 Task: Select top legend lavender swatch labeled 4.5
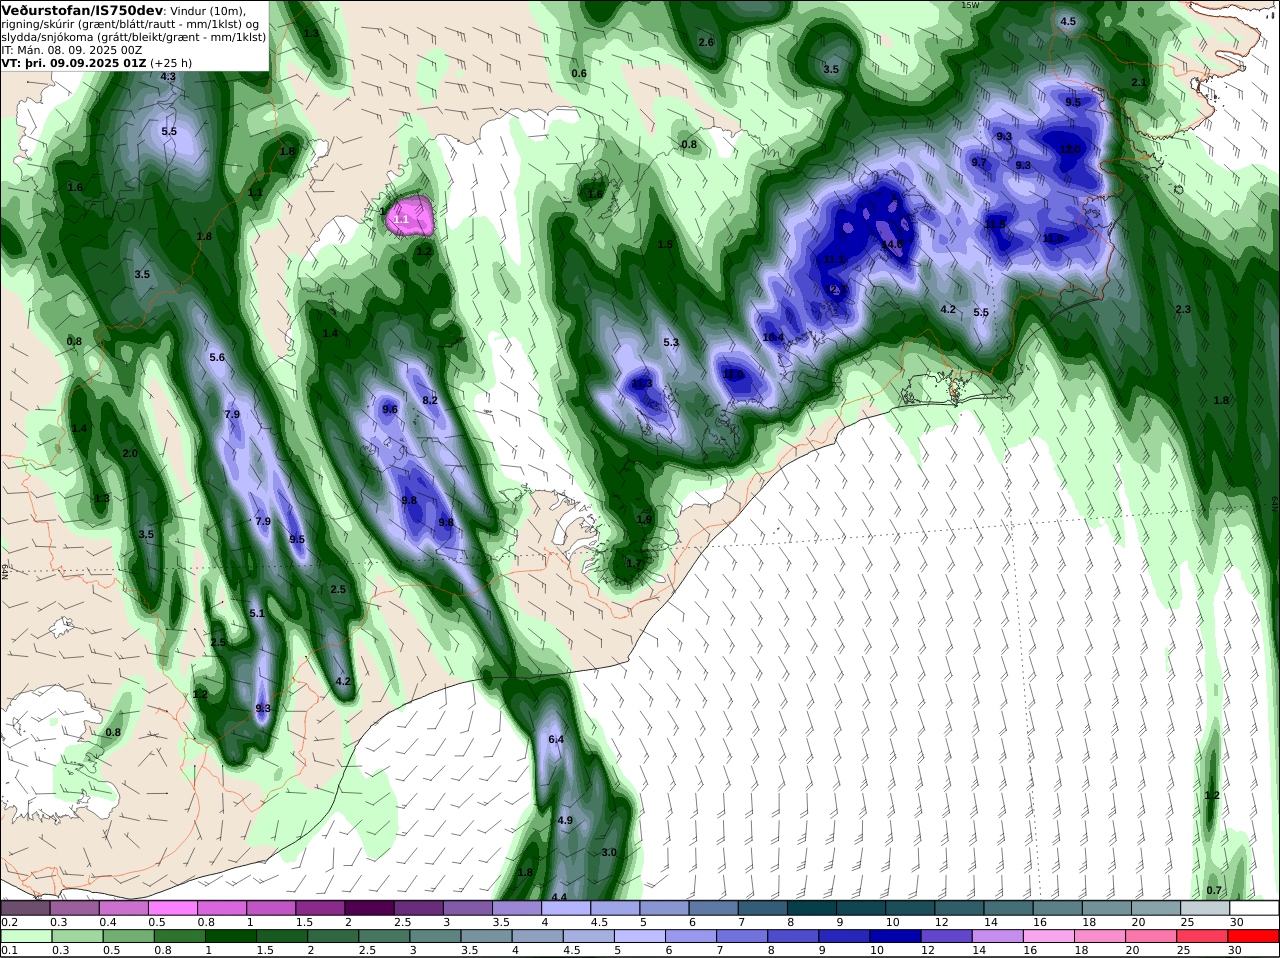pyautogui.click(x=615, y=908)
